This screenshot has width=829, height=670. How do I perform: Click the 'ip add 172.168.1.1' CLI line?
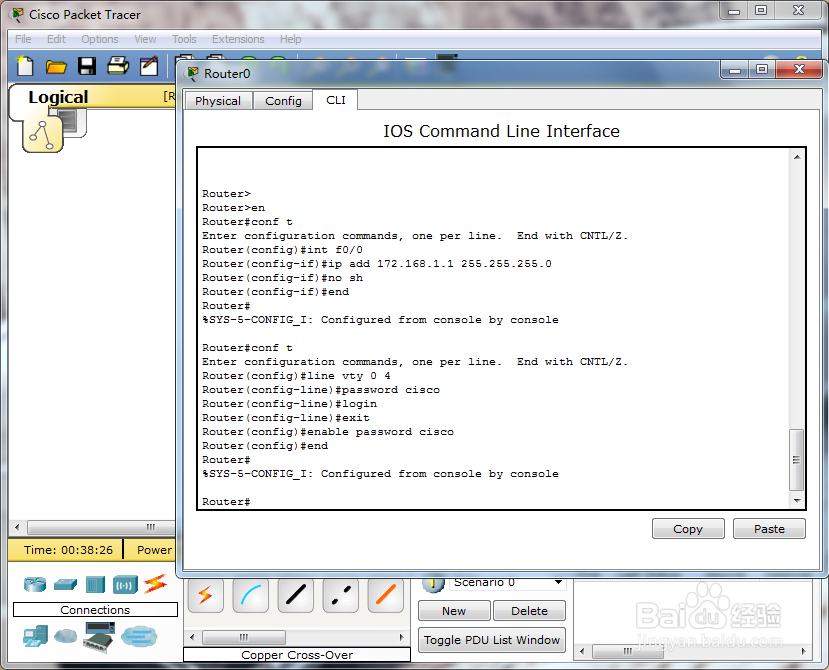click(x=376, y=264)
